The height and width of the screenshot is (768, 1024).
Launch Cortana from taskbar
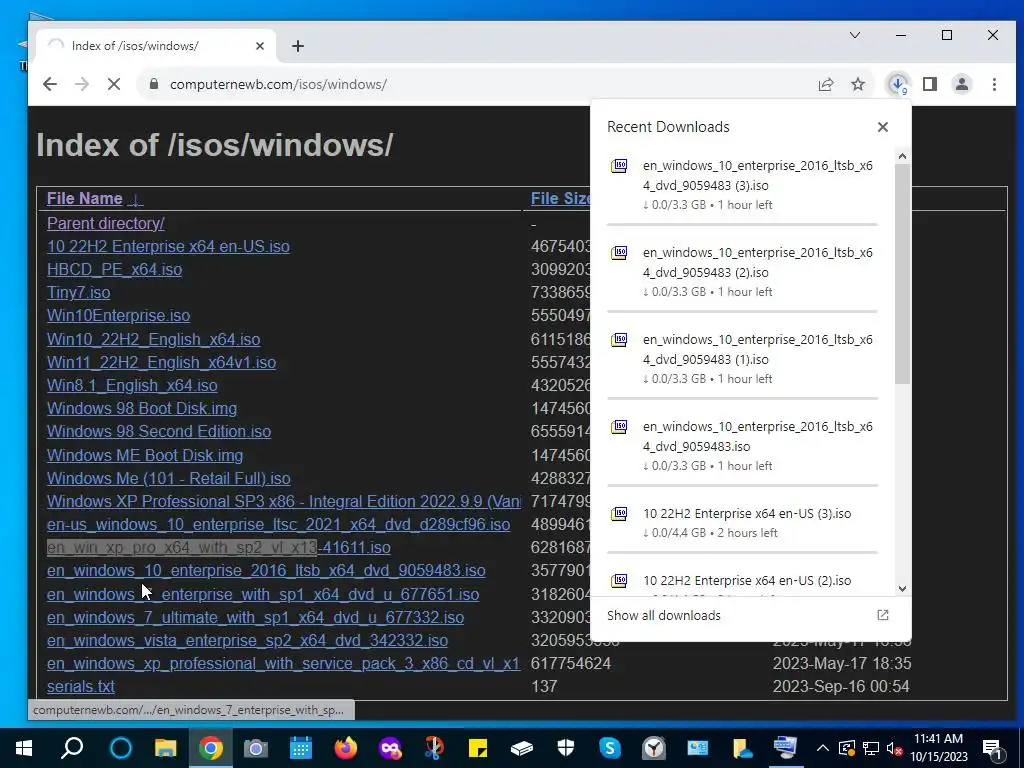click(121, 748)
